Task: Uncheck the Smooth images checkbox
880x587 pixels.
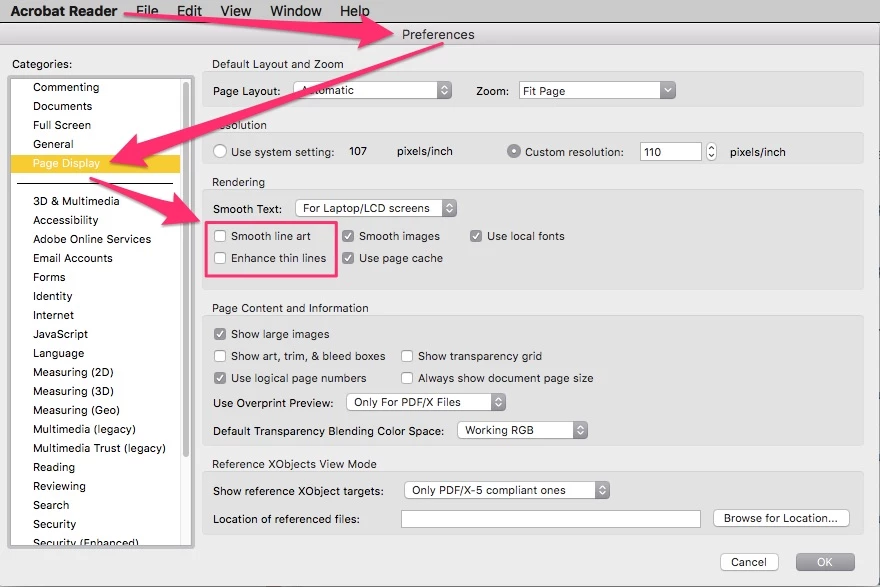Action: point(348,236)
